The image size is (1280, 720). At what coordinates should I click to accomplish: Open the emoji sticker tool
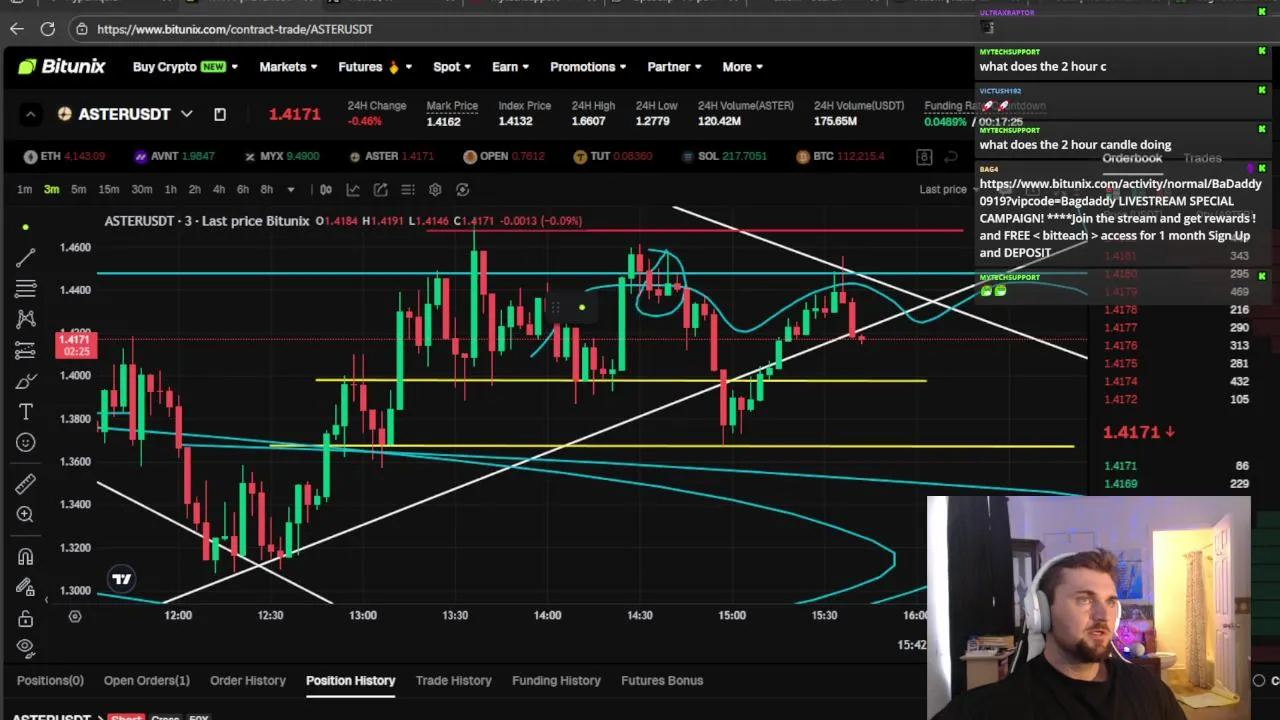[26, 442]
